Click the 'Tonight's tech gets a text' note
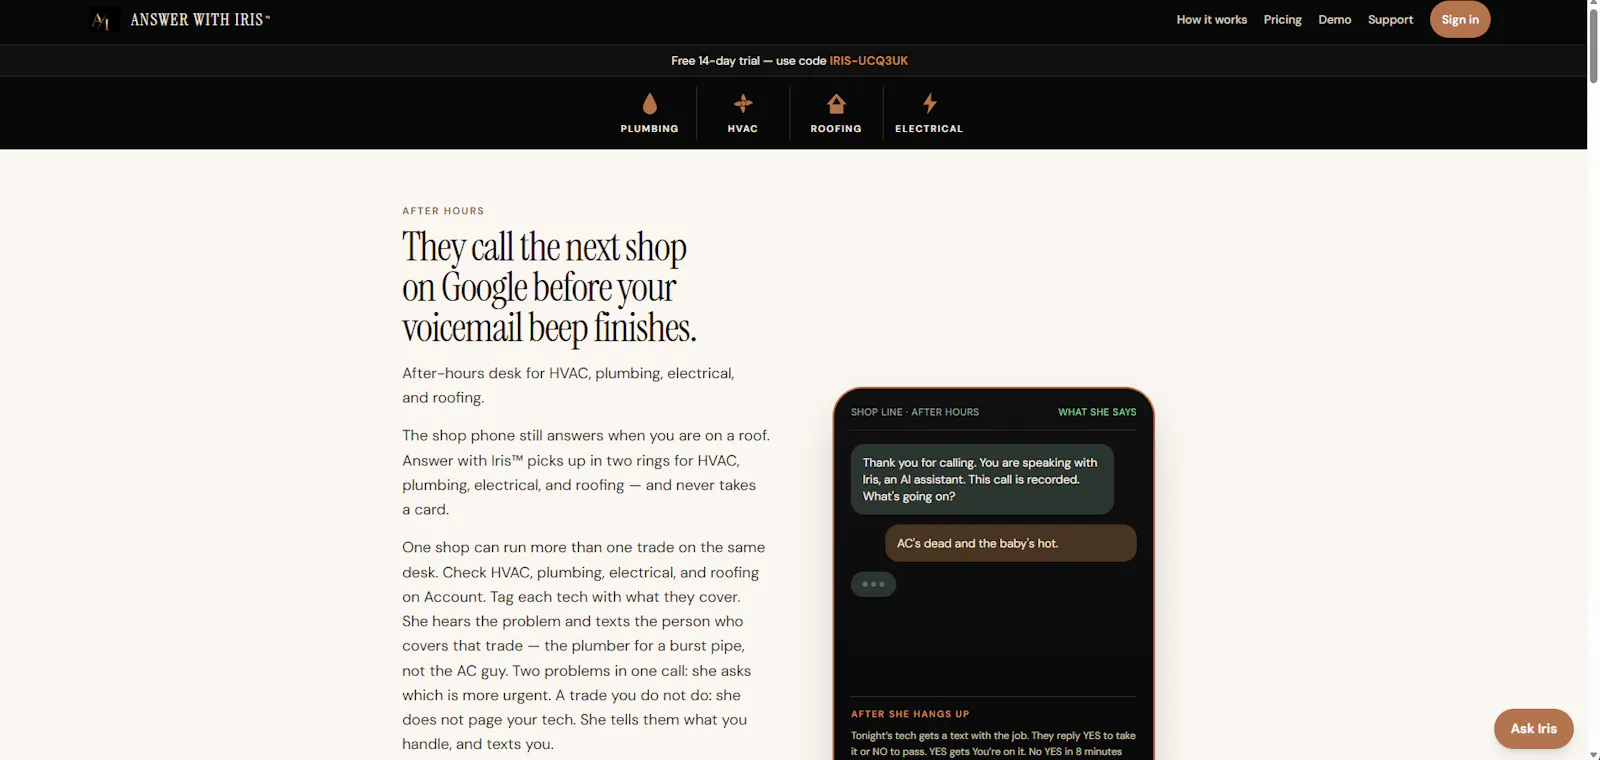This screenshot has width=1600, height=760. pyautogui.click(x=993, y=743)
